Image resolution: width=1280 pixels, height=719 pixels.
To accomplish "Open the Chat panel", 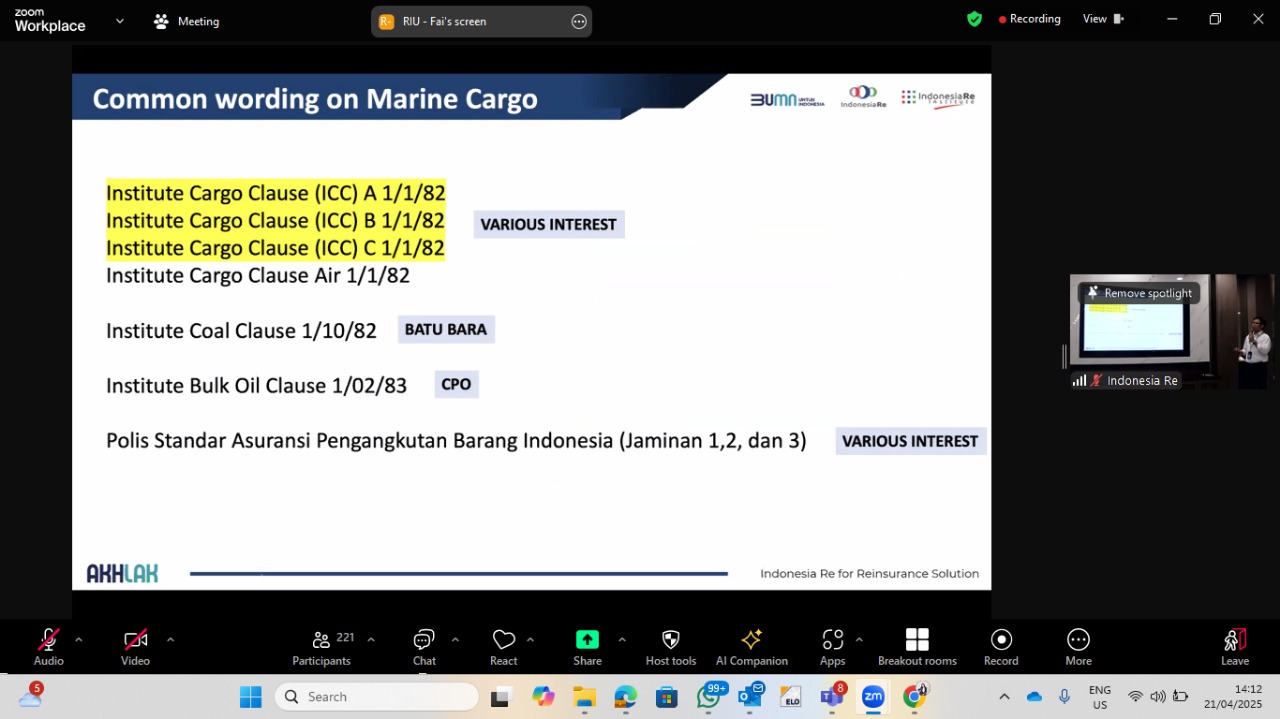I will coord(424,647).
